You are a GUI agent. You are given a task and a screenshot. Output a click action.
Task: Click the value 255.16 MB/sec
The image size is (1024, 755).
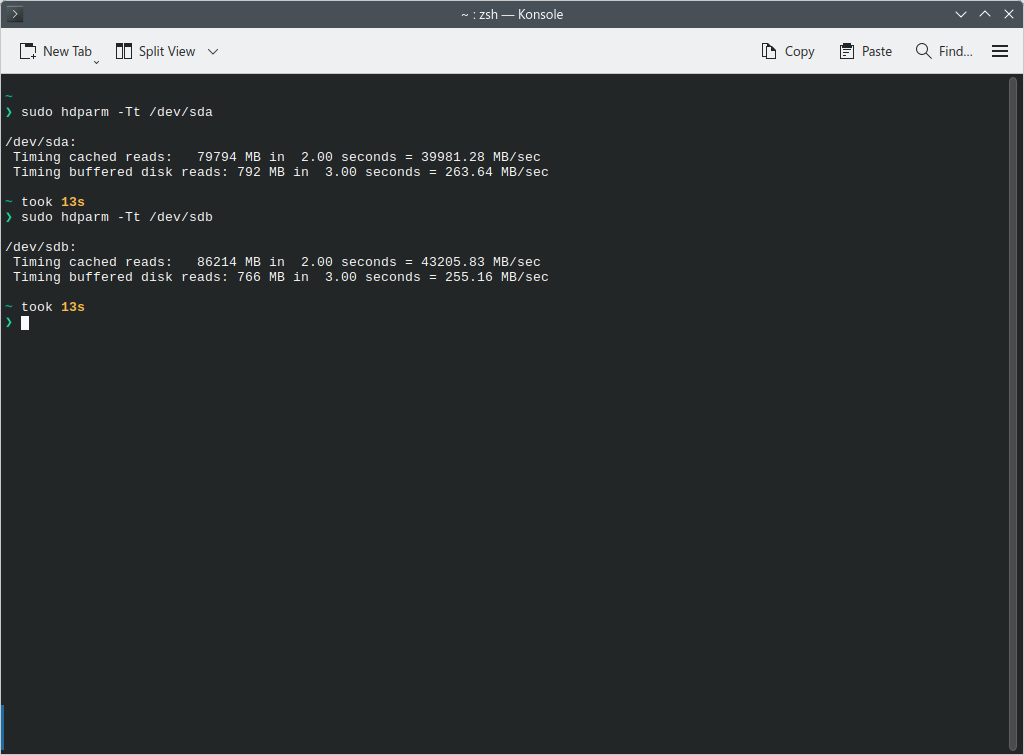pos(496,278)
